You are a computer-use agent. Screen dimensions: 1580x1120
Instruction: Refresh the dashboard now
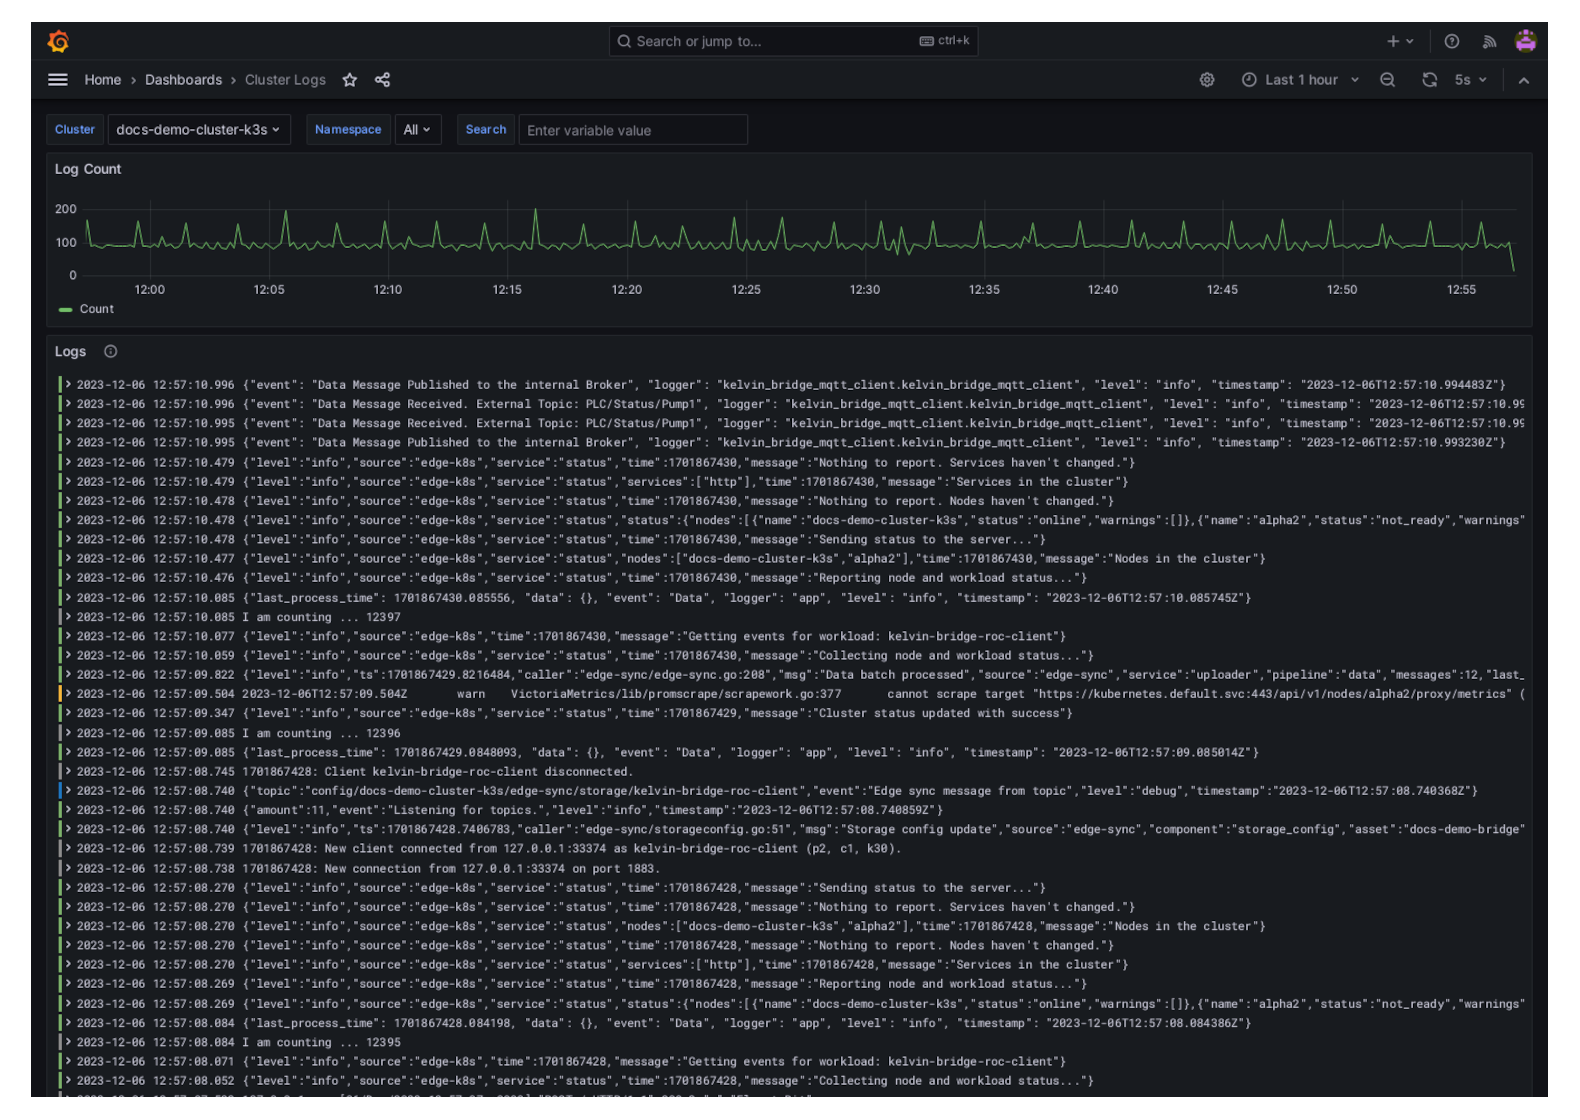pyautogui.click(x=1429, y=80)
